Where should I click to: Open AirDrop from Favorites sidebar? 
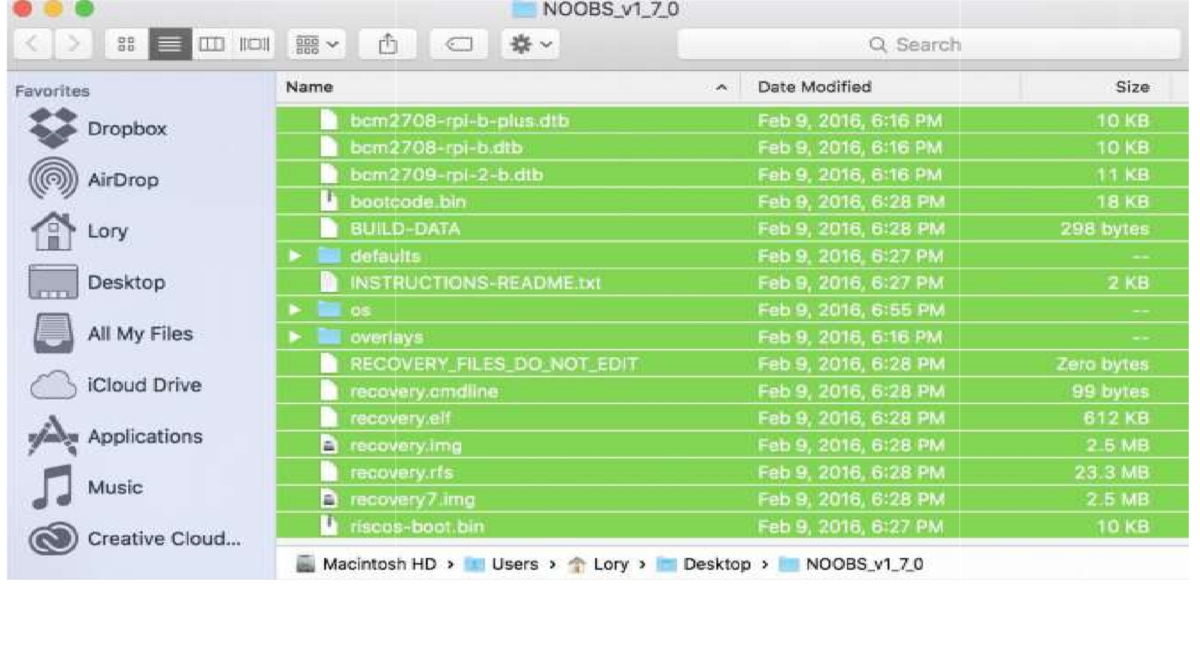pos(122,180)
